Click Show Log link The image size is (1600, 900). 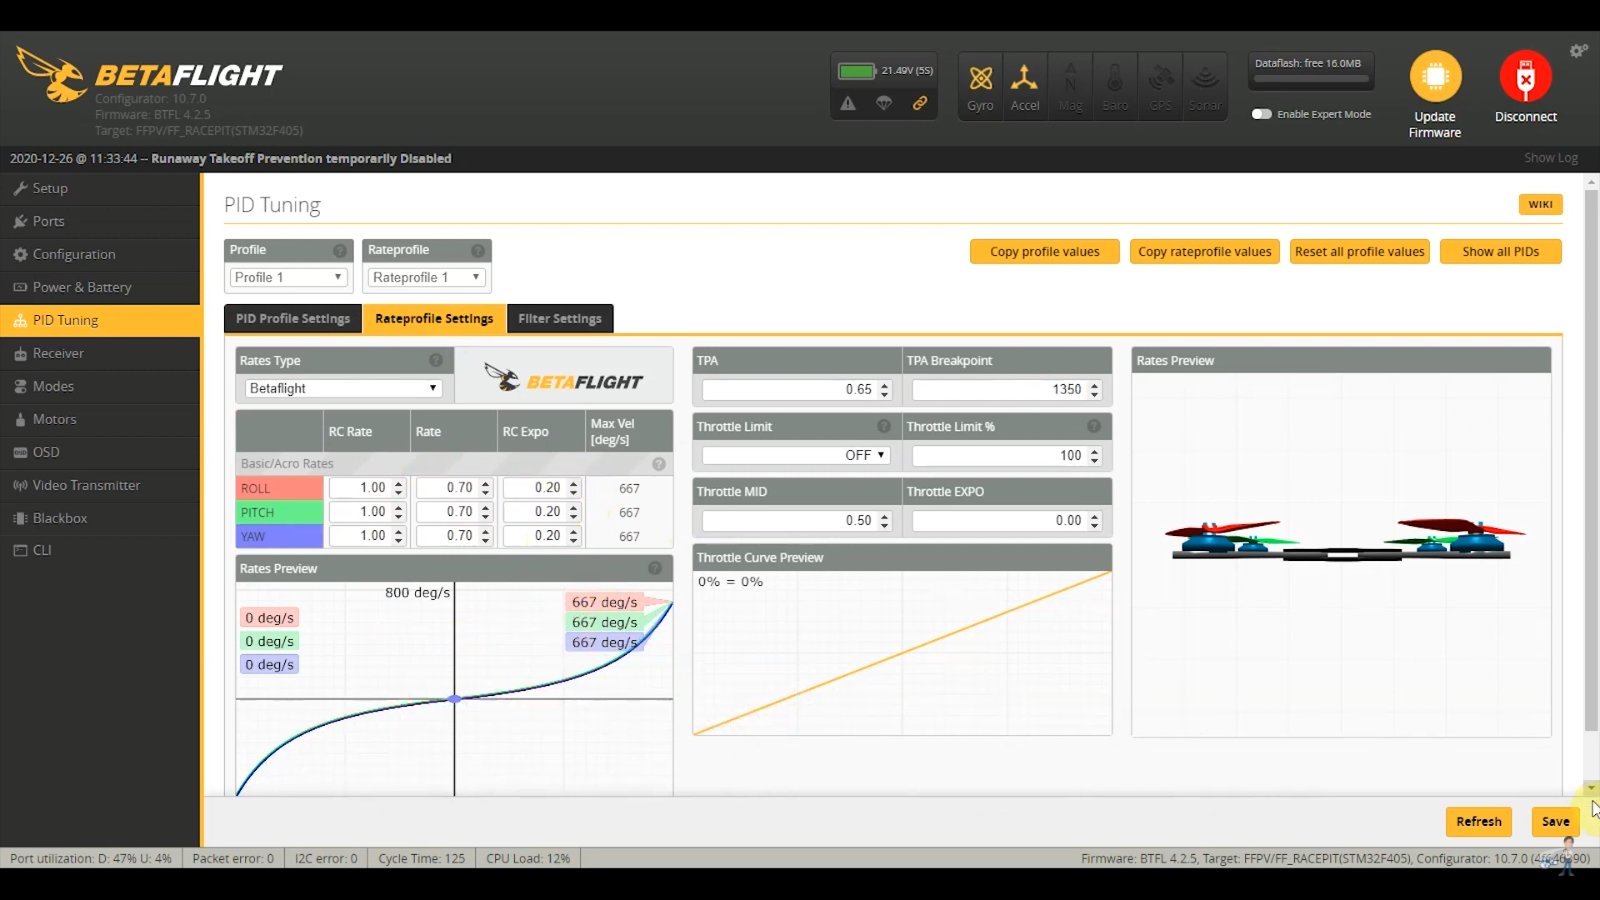[x=1551, y=158]
